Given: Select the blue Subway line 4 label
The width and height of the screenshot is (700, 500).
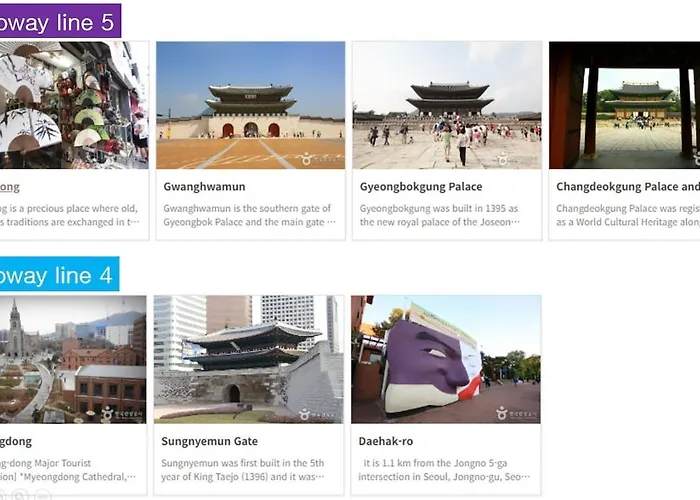Looking at the screenshot, I should [59, 274].
